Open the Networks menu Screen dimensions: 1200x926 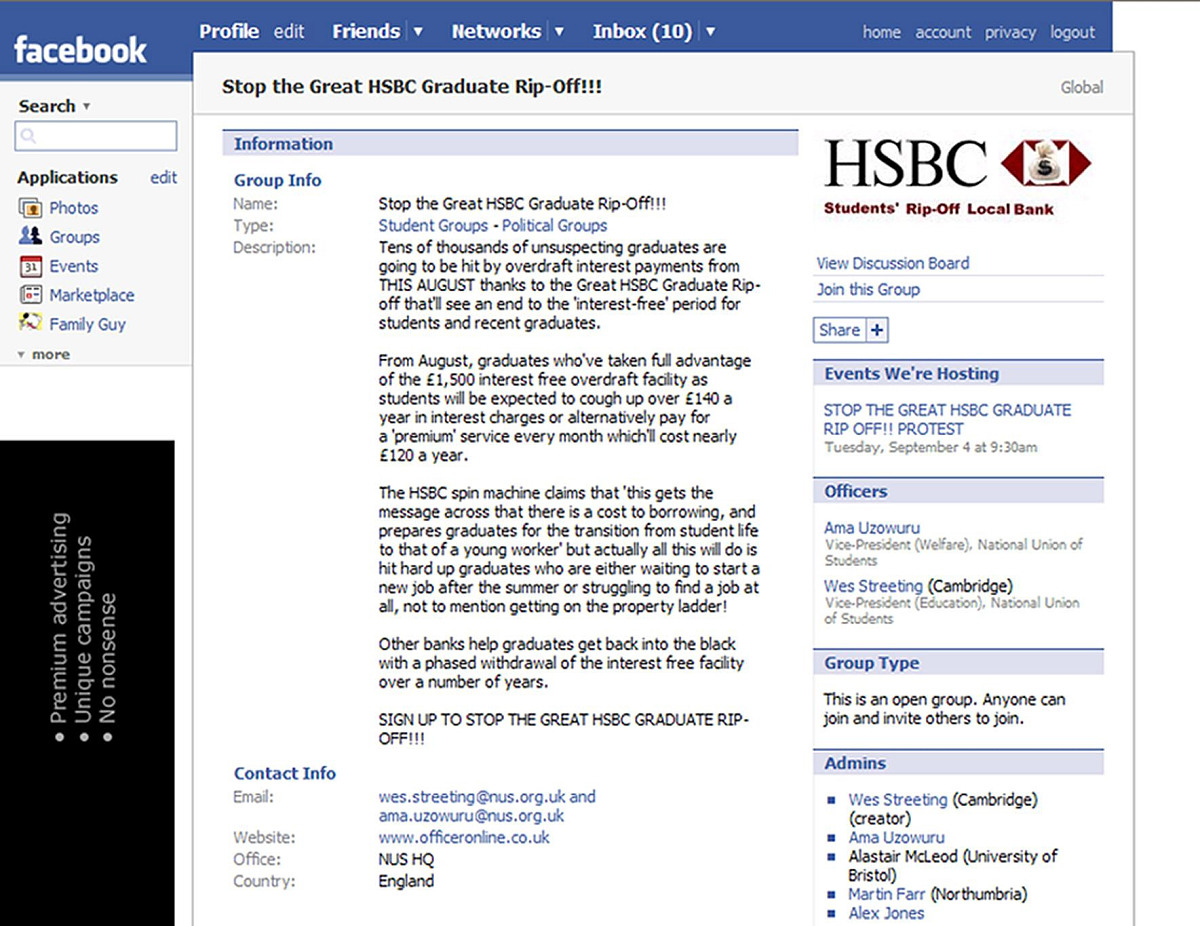(496, 31)
